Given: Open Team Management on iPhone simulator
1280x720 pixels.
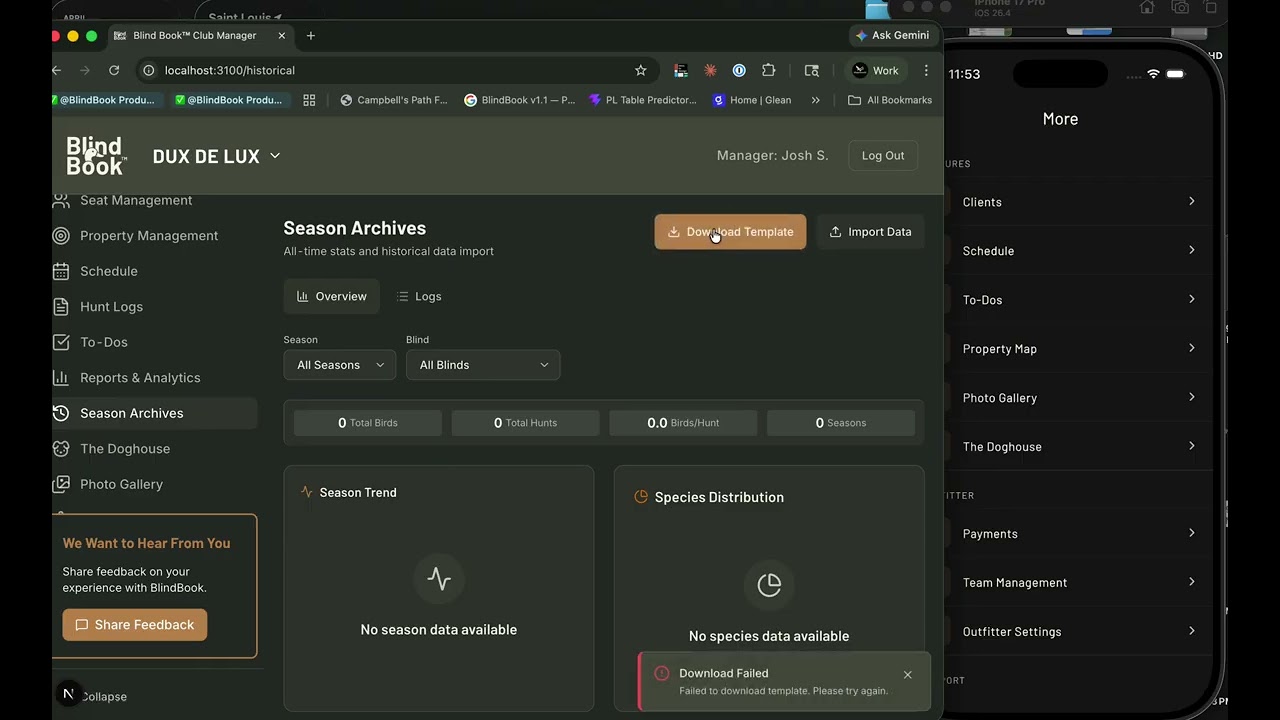Looking at the screenshot, I should pyautogui.click(x=1078, y=583).
